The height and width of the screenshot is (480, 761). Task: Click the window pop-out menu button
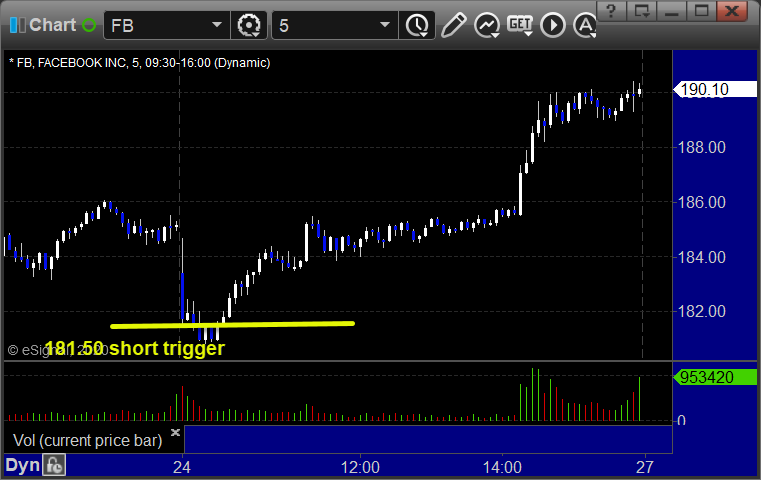641,11
